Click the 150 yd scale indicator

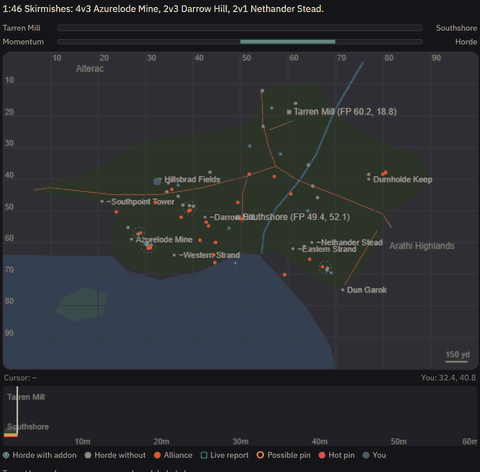click(x=458, y=356)
